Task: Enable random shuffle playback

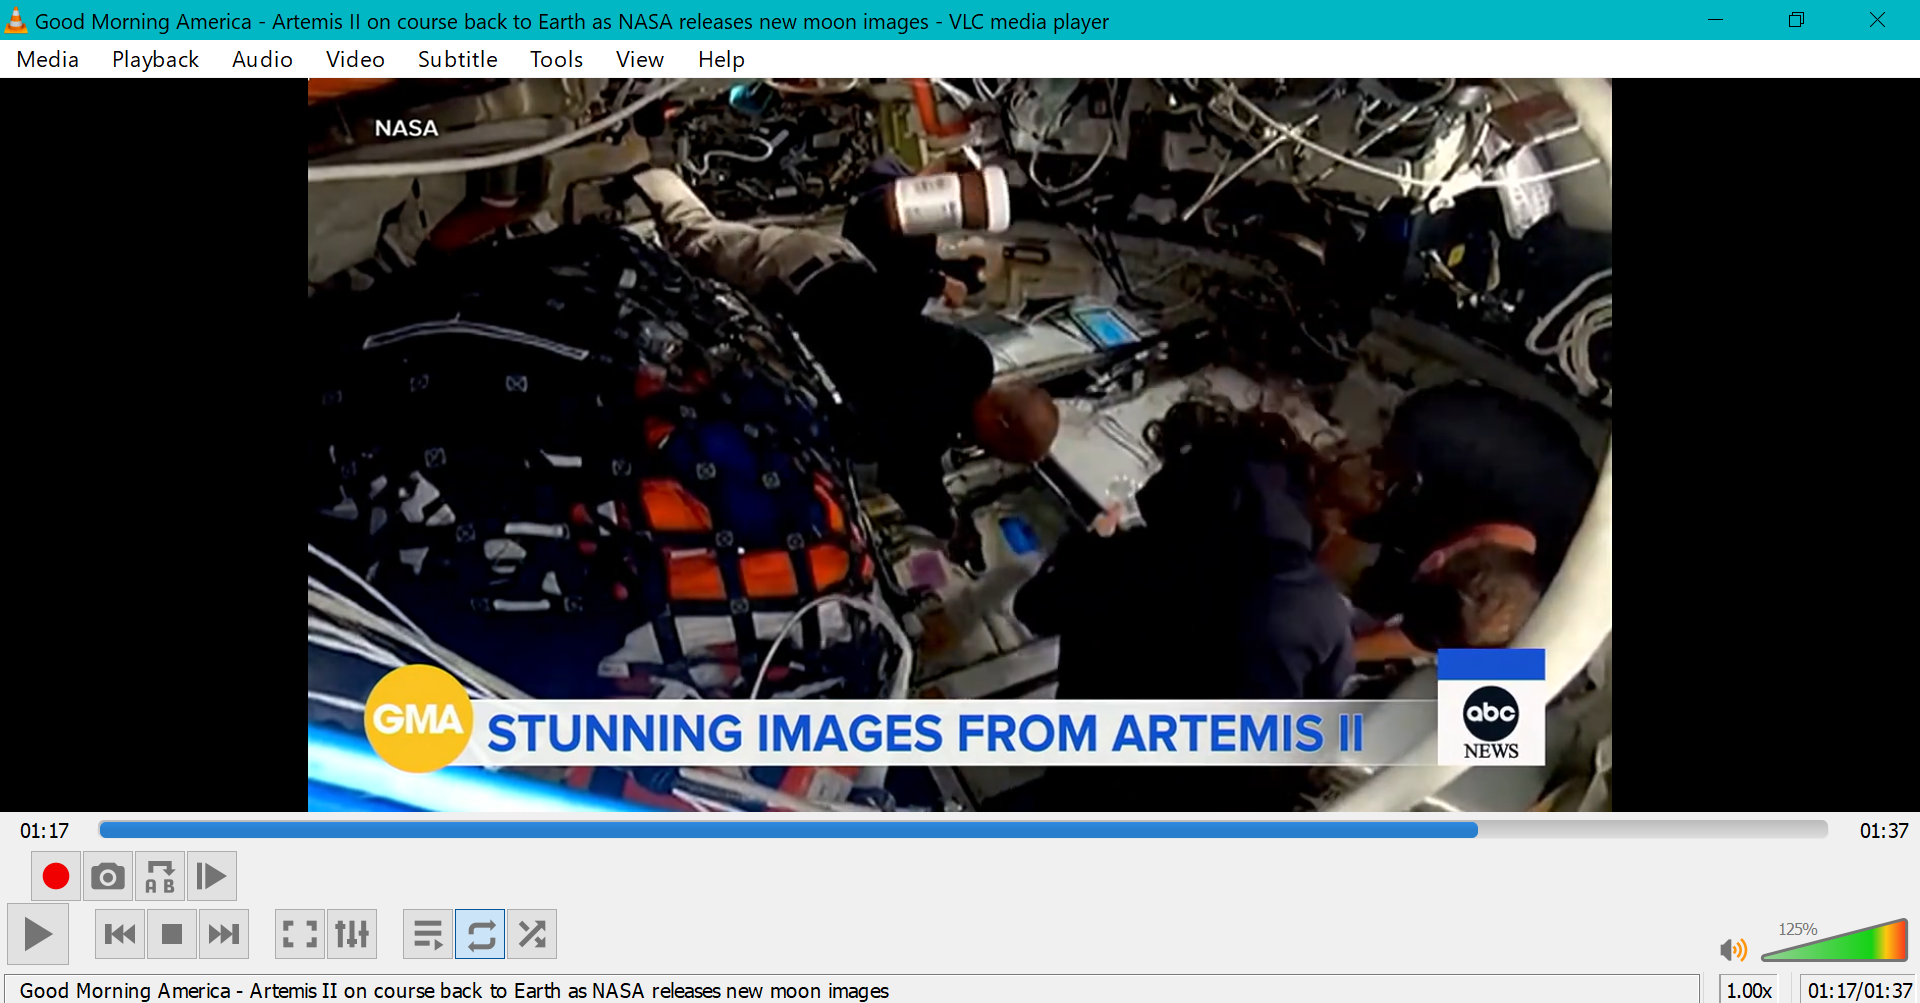Action: (x=532, y=935)
